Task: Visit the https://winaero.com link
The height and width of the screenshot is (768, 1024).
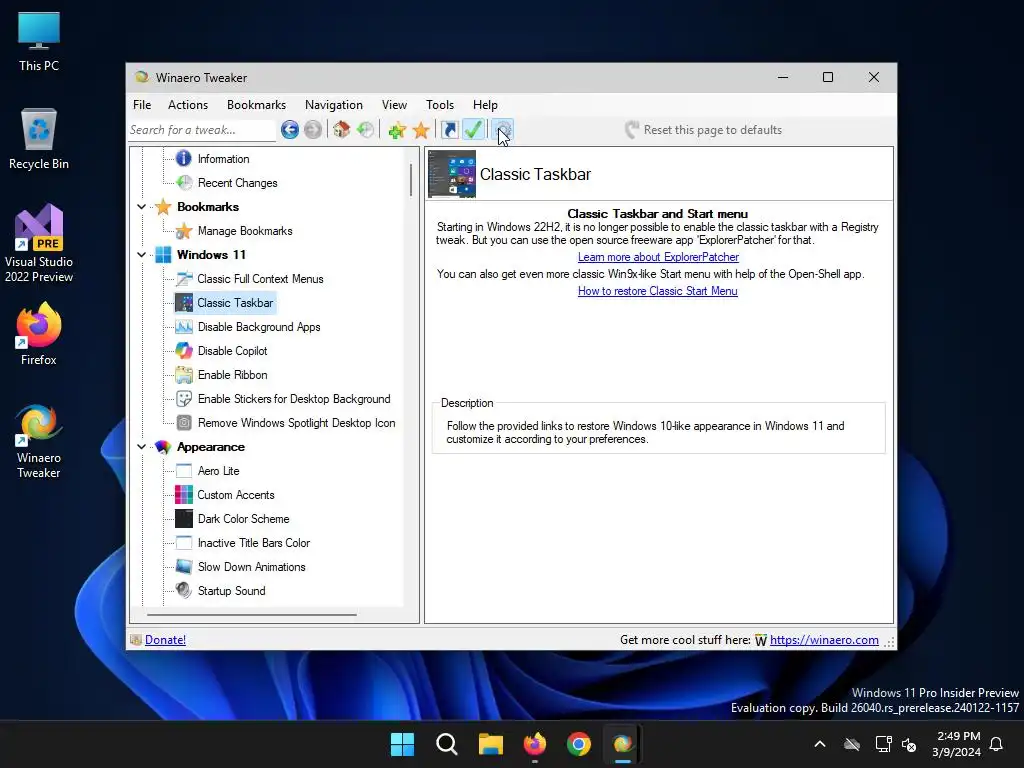Action: [824, 640]
